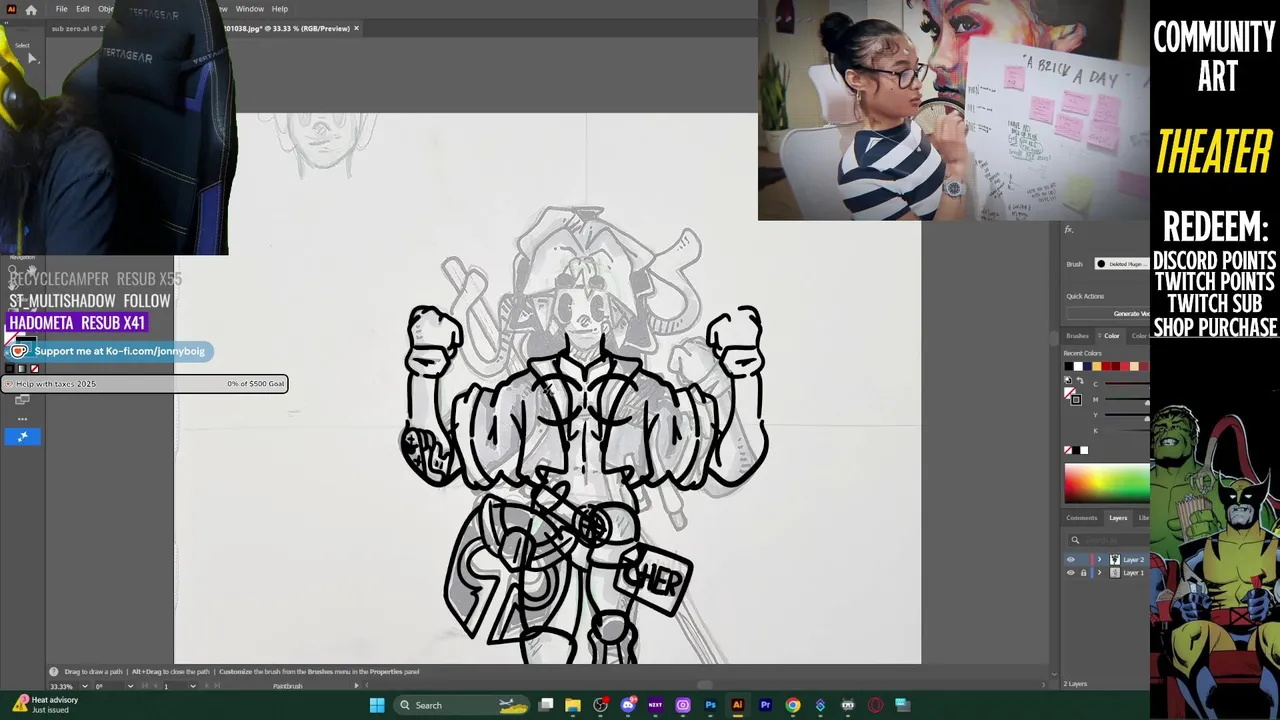Open the artboard number dropdown
The width and height of the screenshot is (1280, 720).
(x=192, y=686)
